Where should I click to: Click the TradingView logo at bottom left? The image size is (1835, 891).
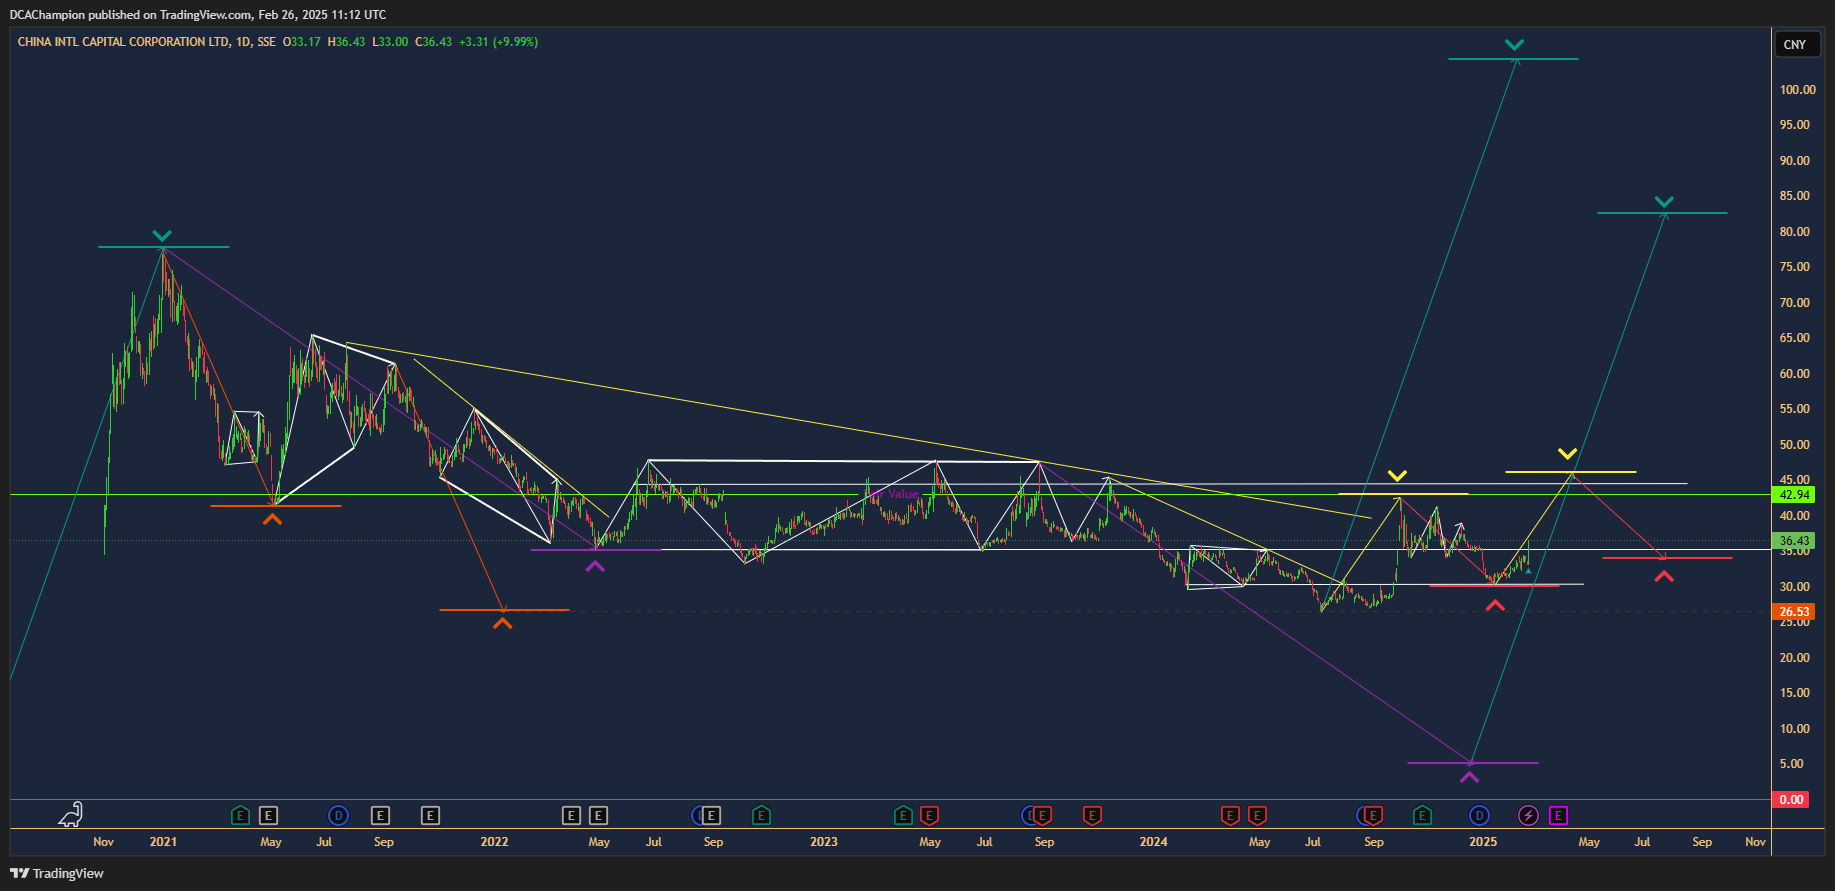click(57, 873)
